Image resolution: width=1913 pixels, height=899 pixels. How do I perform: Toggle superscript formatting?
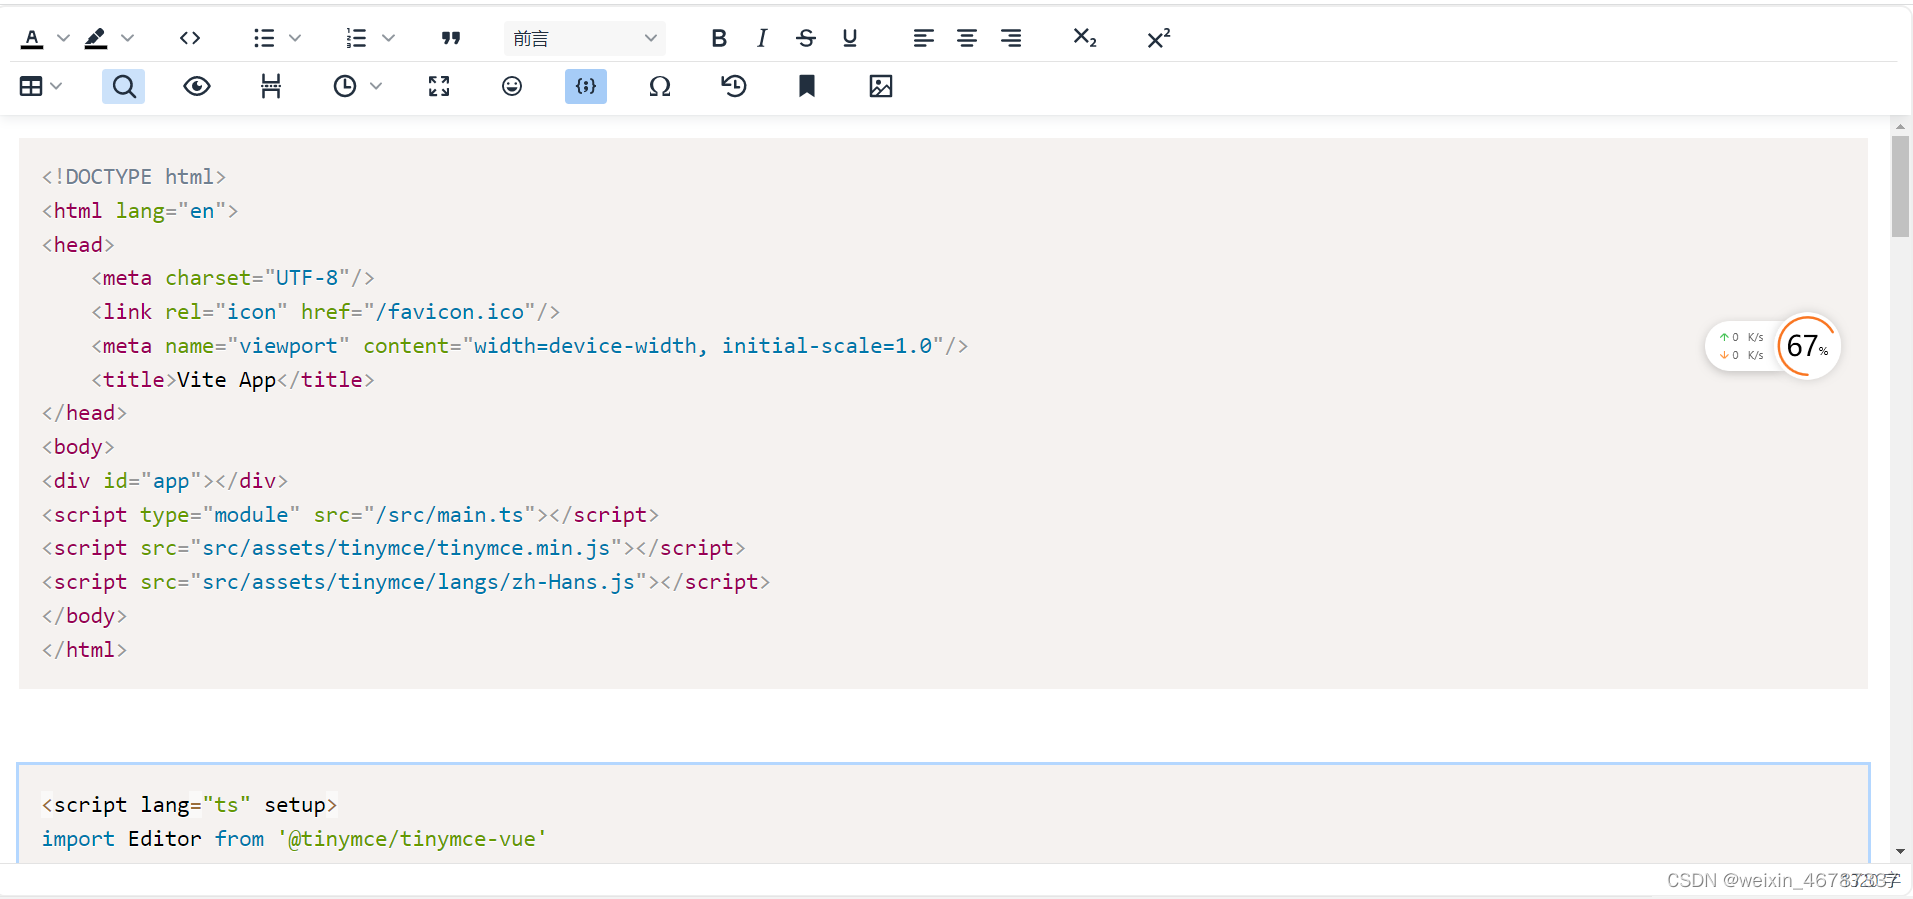click(1158, 38)
